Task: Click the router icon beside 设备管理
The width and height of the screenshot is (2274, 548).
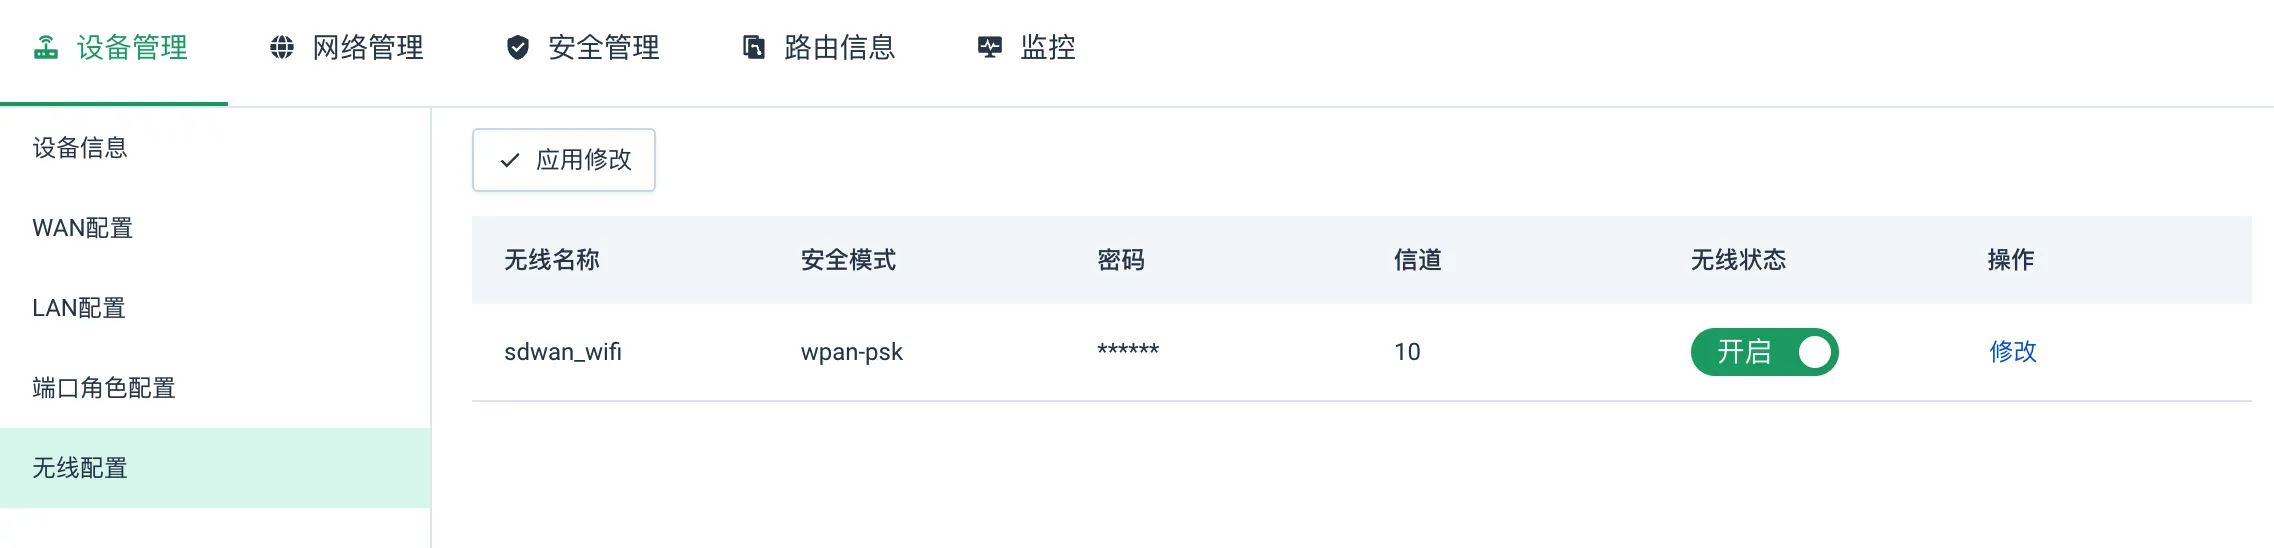Action: pyautogui.click(x=46, y=47)
